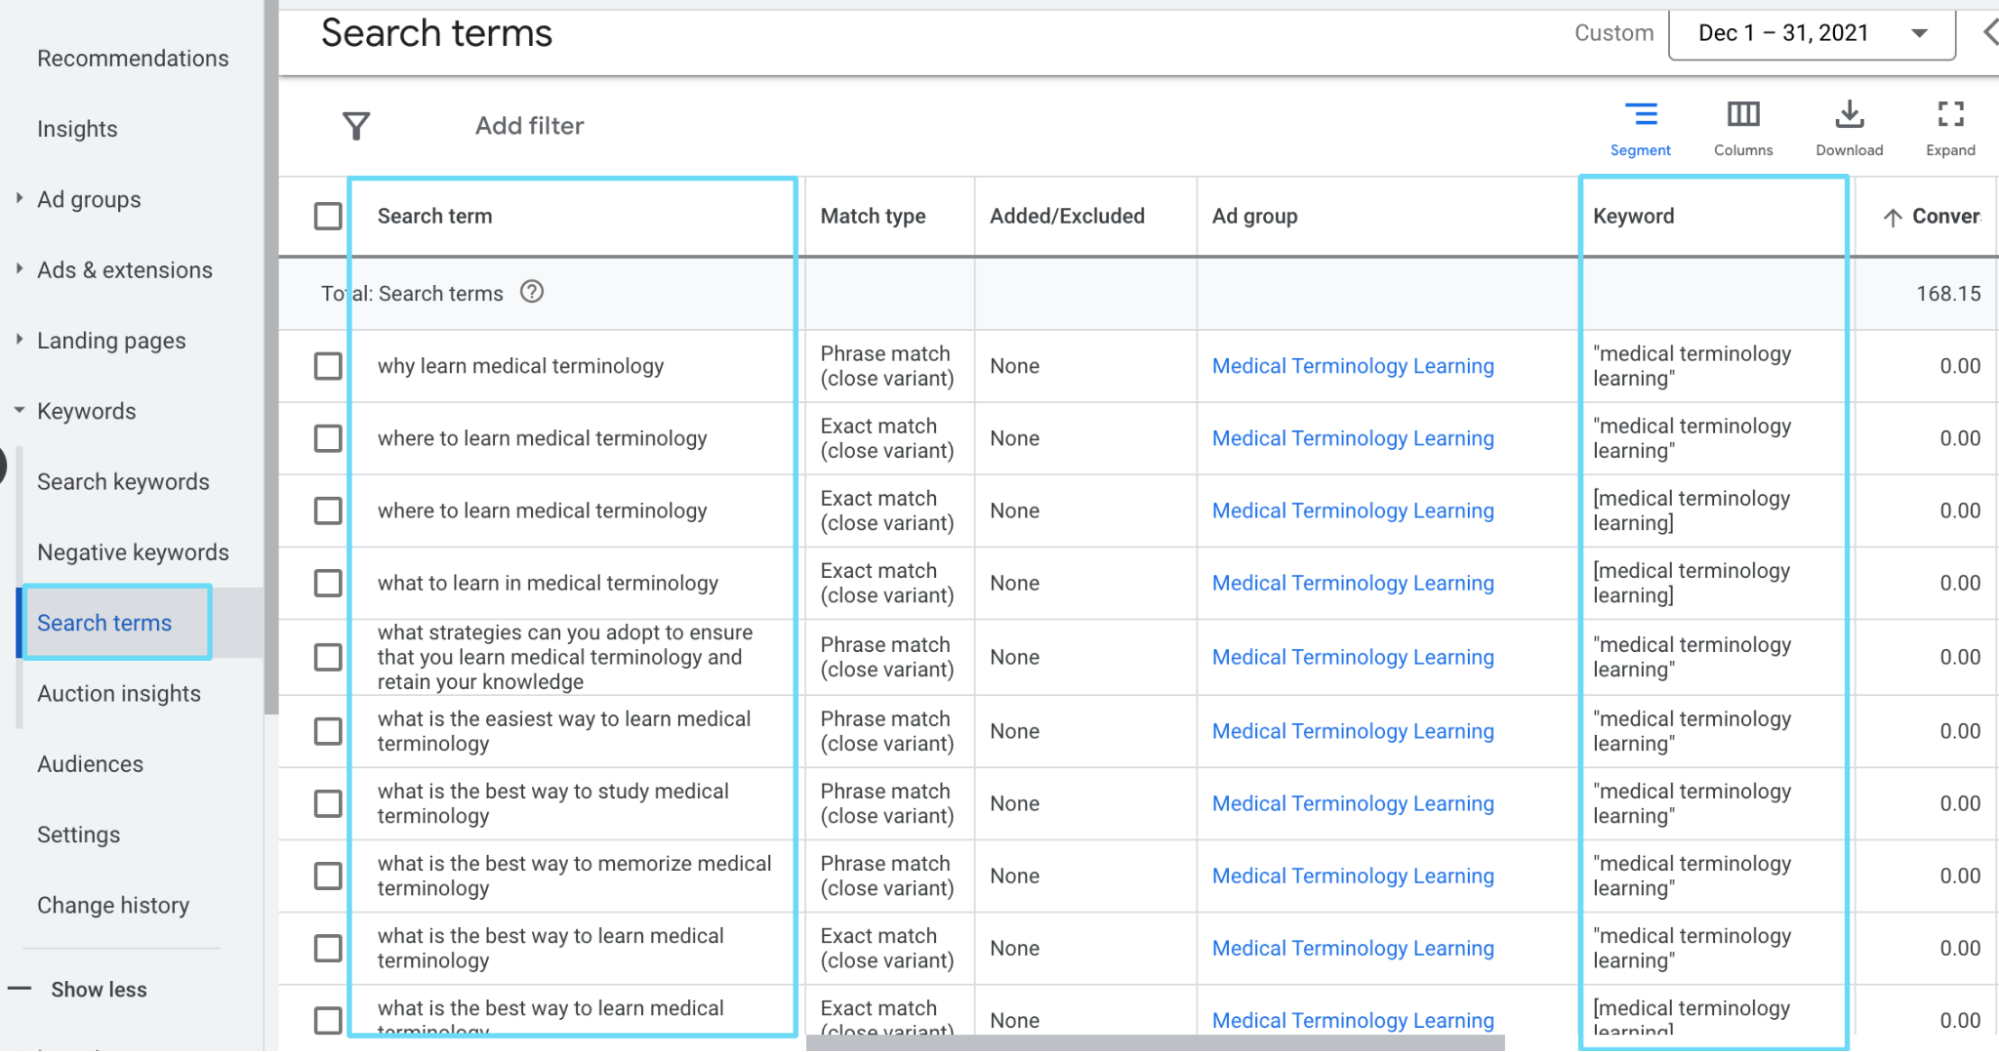Viewport: 1999px width, 1052px height.
Task: Open the ad group link in 'what to learn in' row
Action: click(x=1353, y=583)
